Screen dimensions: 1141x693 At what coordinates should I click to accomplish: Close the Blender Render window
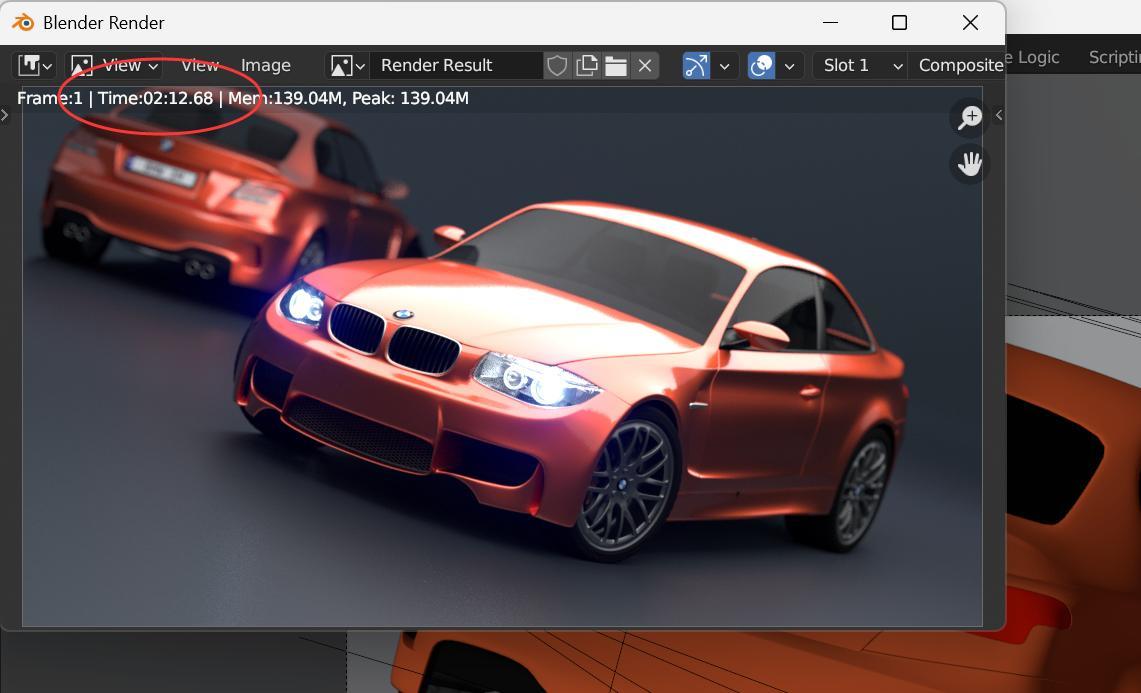pos(970,23)
